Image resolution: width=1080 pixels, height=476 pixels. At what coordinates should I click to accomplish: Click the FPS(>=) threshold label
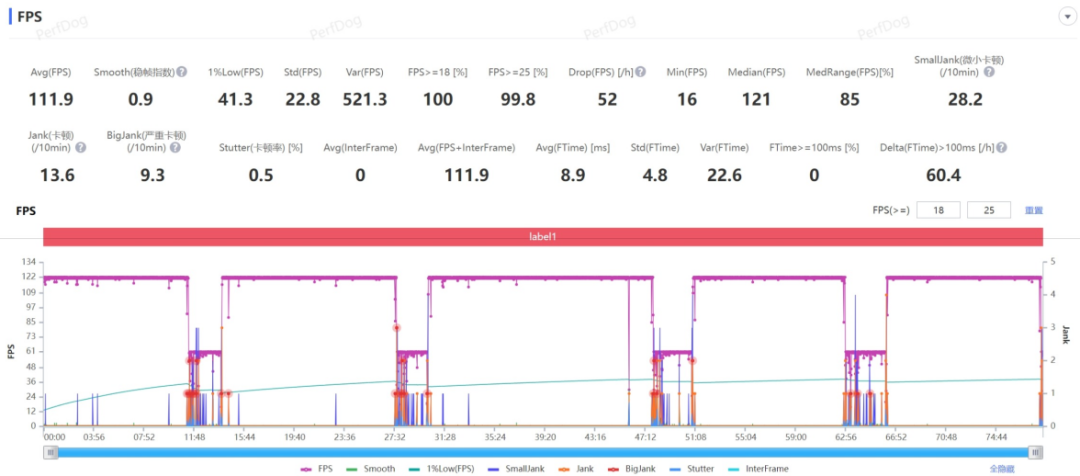[x=891, y=210]
